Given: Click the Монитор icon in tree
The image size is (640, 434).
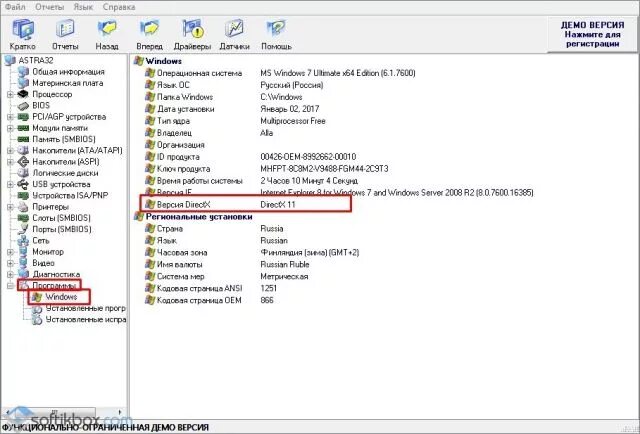Looking at the screenshot, I should coord(23,252).
